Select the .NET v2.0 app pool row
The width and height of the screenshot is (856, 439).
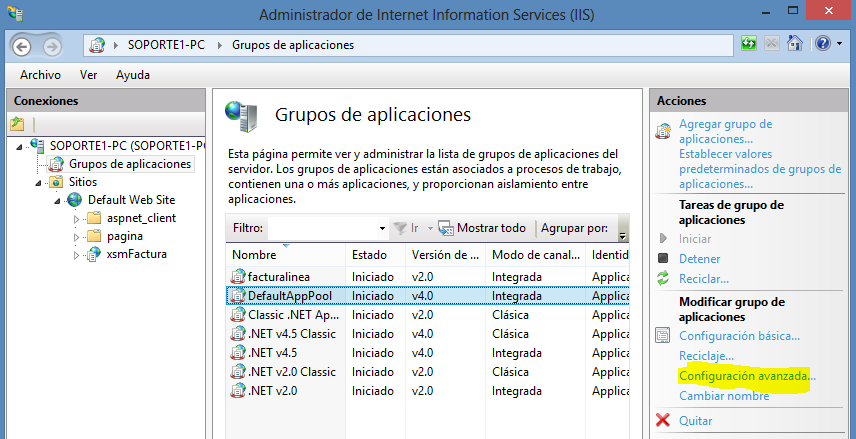427,391
